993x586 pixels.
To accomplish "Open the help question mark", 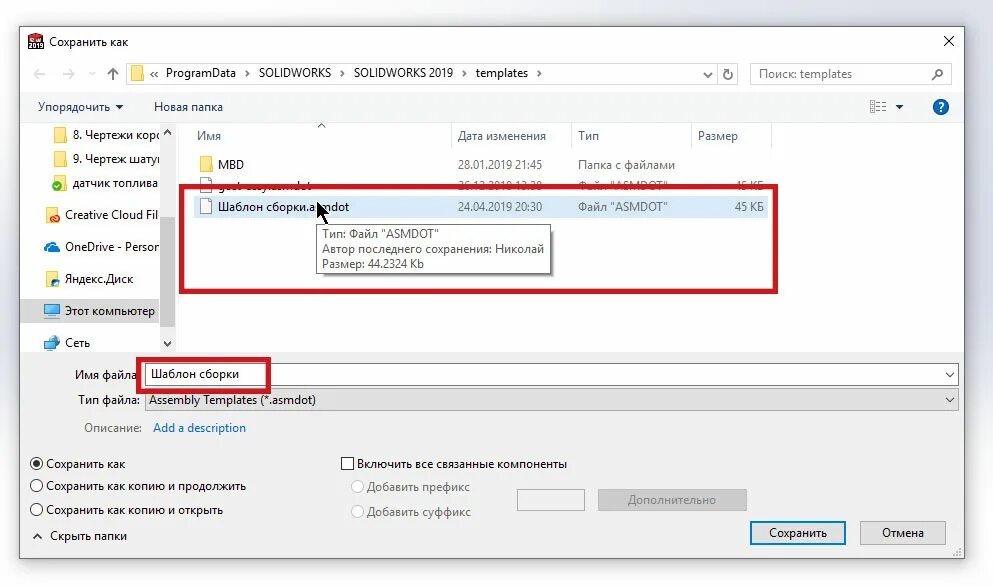I will tap(940, 107).
